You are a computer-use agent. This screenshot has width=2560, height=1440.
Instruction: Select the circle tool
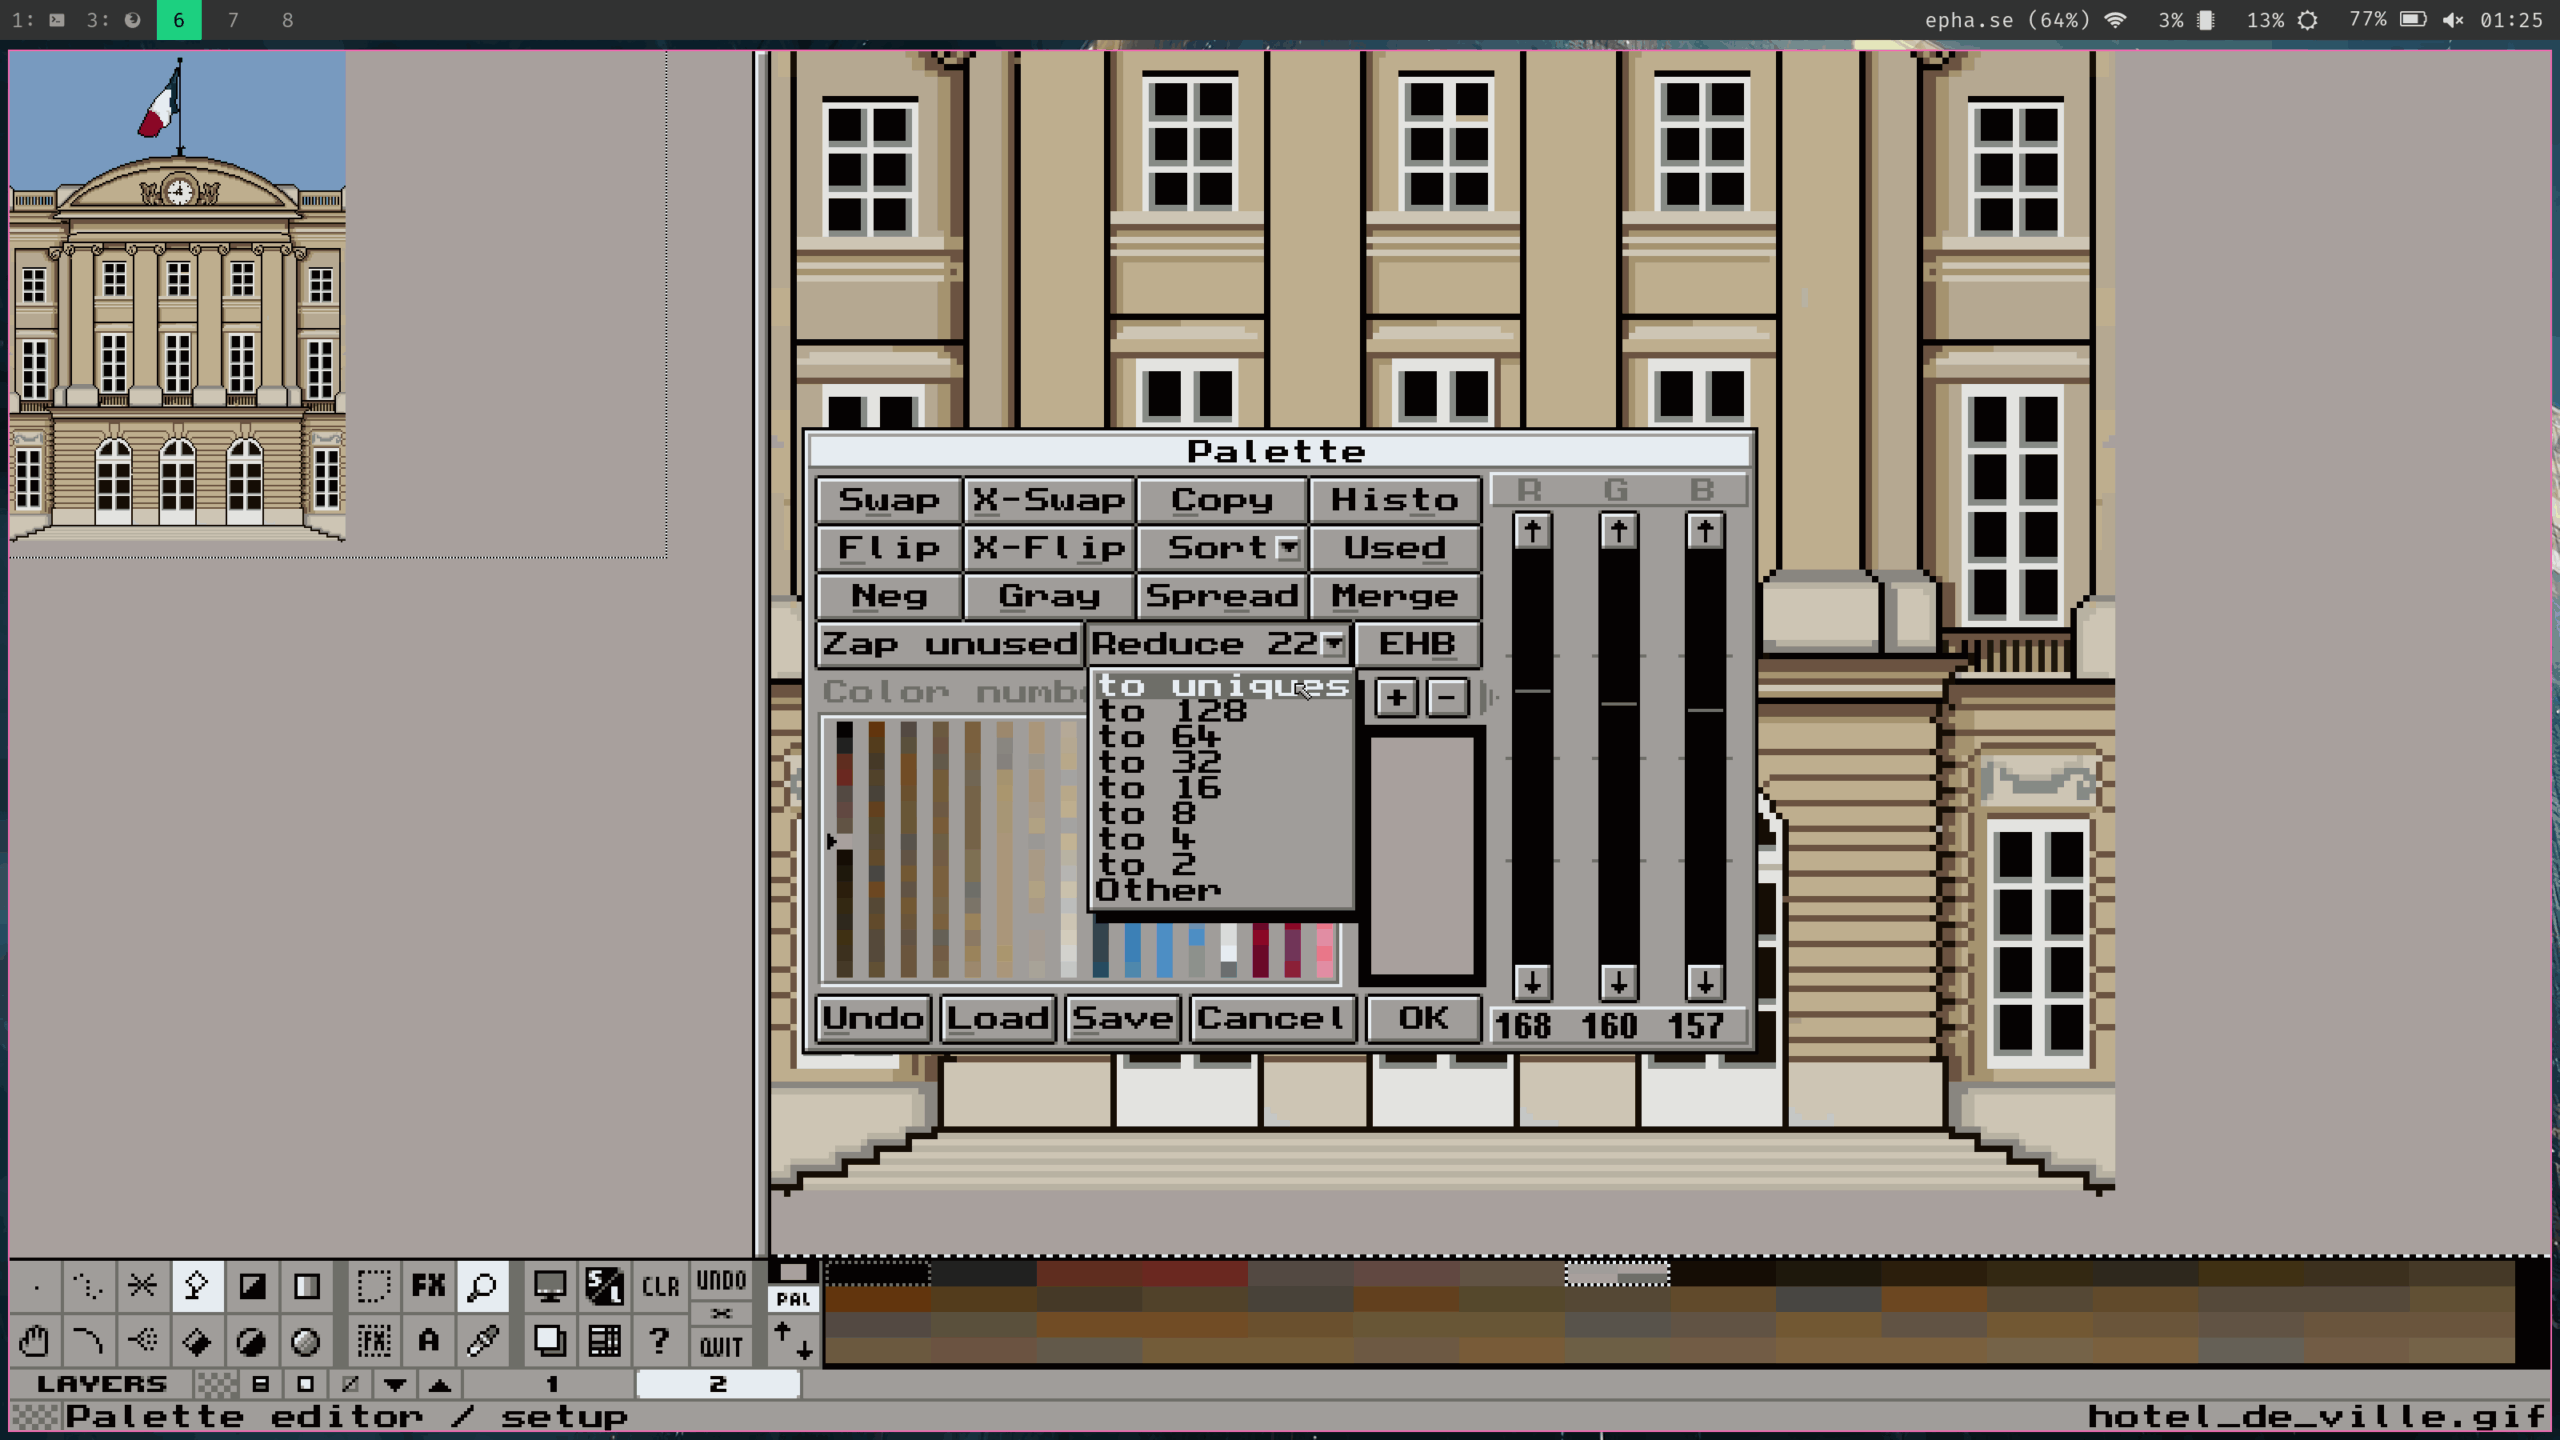pos(251,1340)
